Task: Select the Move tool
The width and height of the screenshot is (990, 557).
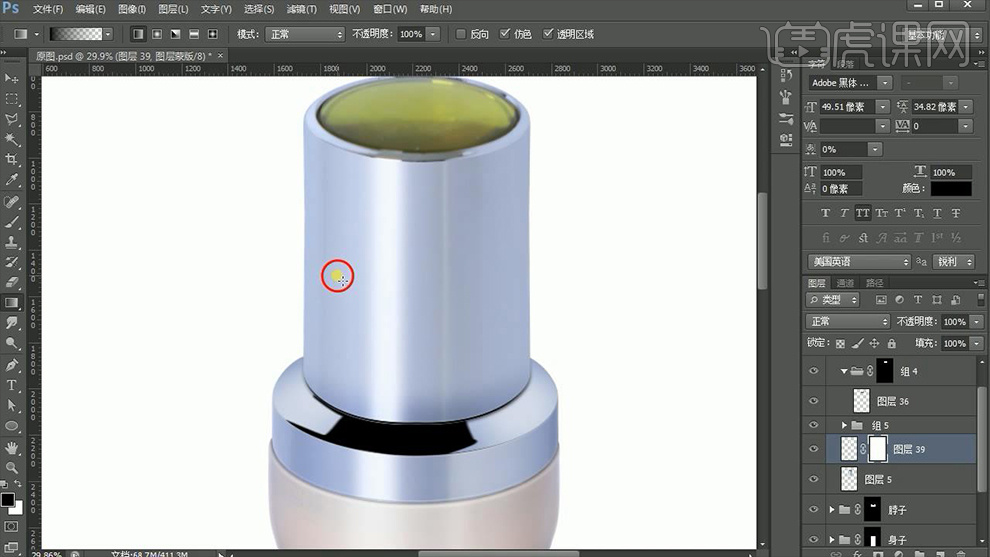Action: coord(12,78)
